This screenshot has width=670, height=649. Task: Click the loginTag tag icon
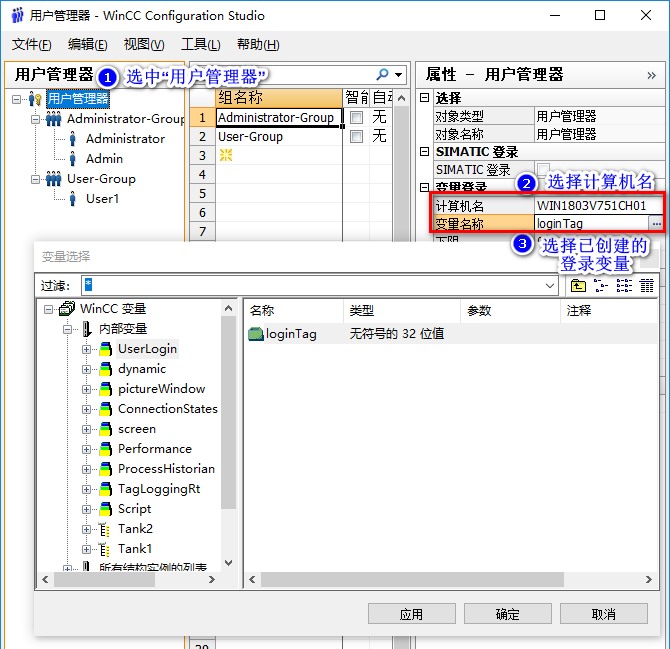click(256, 334)
